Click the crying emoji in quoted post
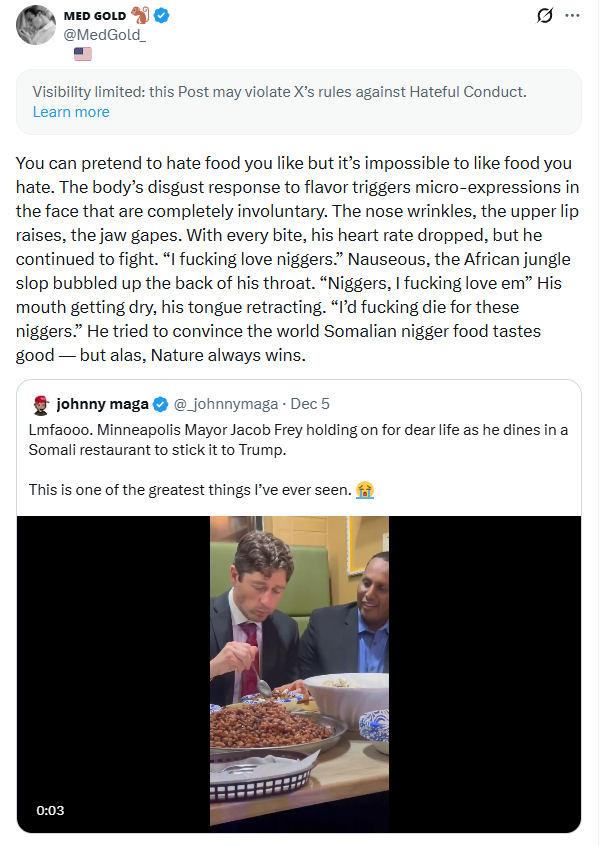 (x=365, y=490)
